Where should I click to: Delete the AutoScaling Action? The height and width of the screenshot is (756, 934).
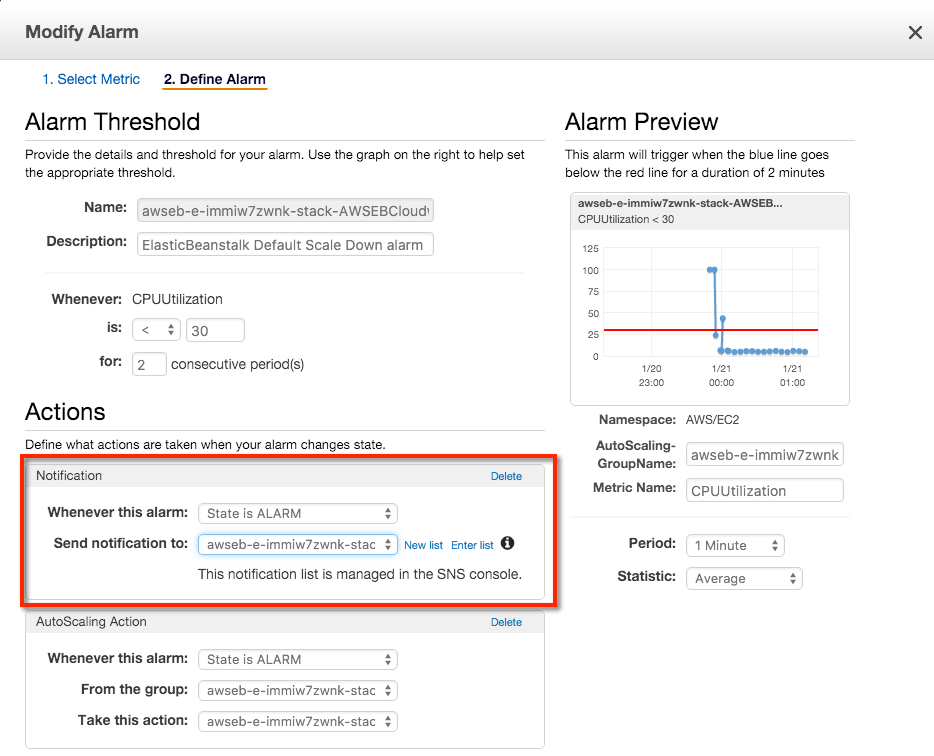click(x=506, y=622)
